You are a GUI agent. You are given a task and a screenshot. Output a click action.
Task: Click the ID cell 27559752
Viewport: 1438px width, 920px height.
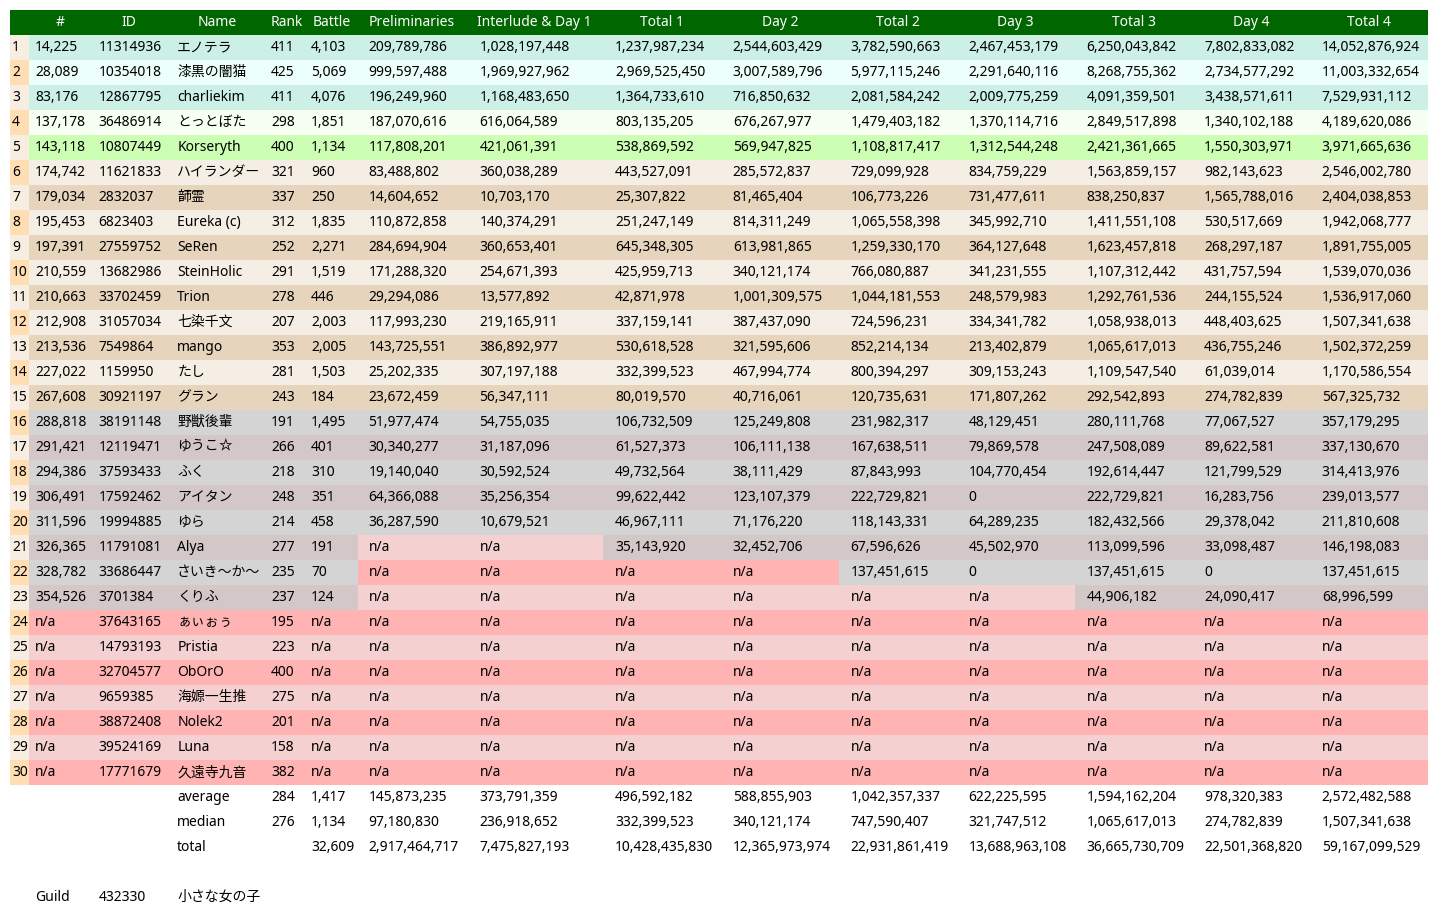[x=130, y=246]
